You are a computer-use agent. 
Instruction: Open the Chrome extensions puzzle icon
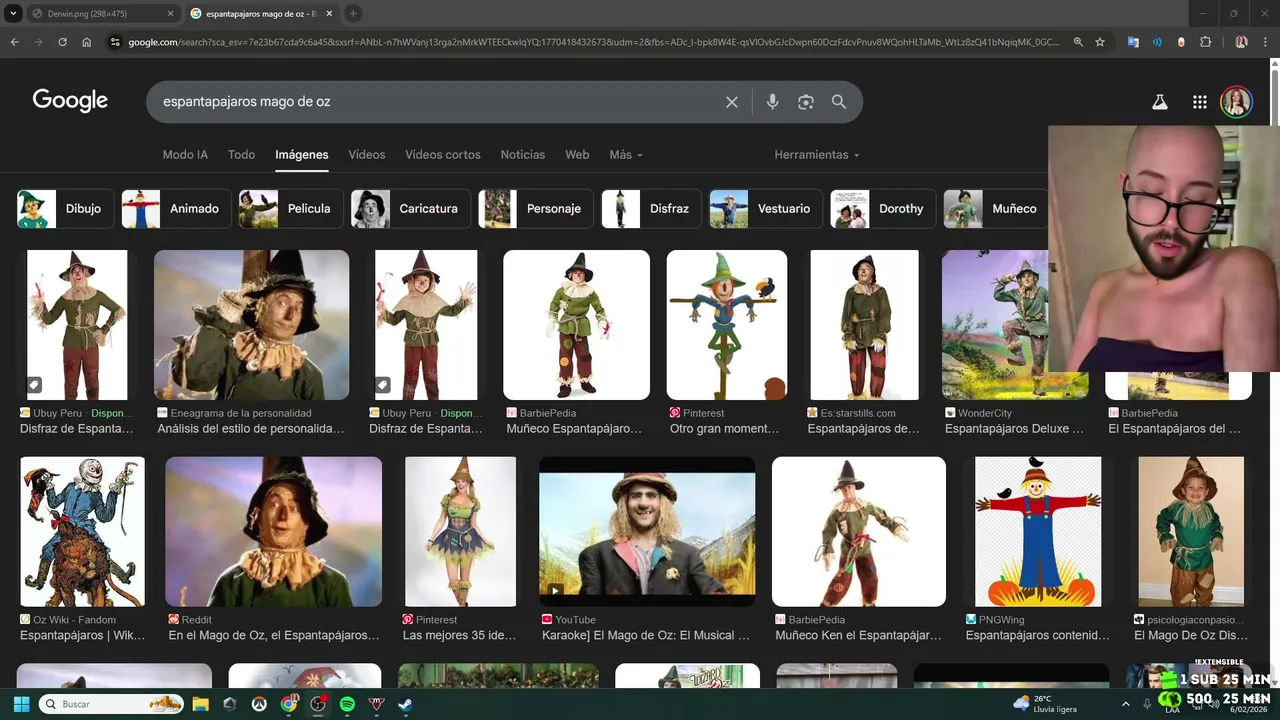(x=1205, y=42)
